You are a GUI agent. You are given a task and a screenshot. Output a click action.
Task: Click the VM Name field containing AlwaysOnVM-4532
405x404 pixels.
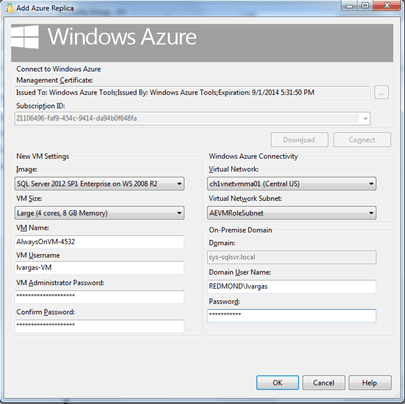click(99, 242)
